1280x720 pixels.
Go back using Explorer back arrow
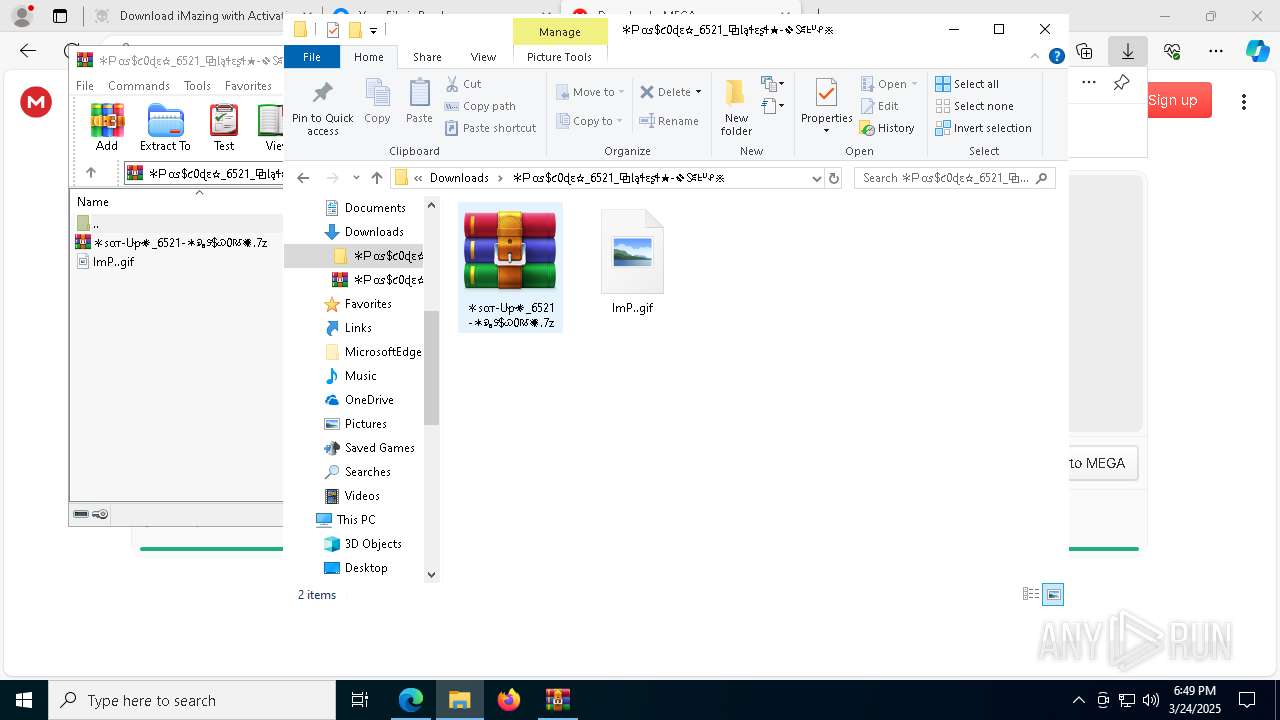pyautogui.click(x=304, y=178)
